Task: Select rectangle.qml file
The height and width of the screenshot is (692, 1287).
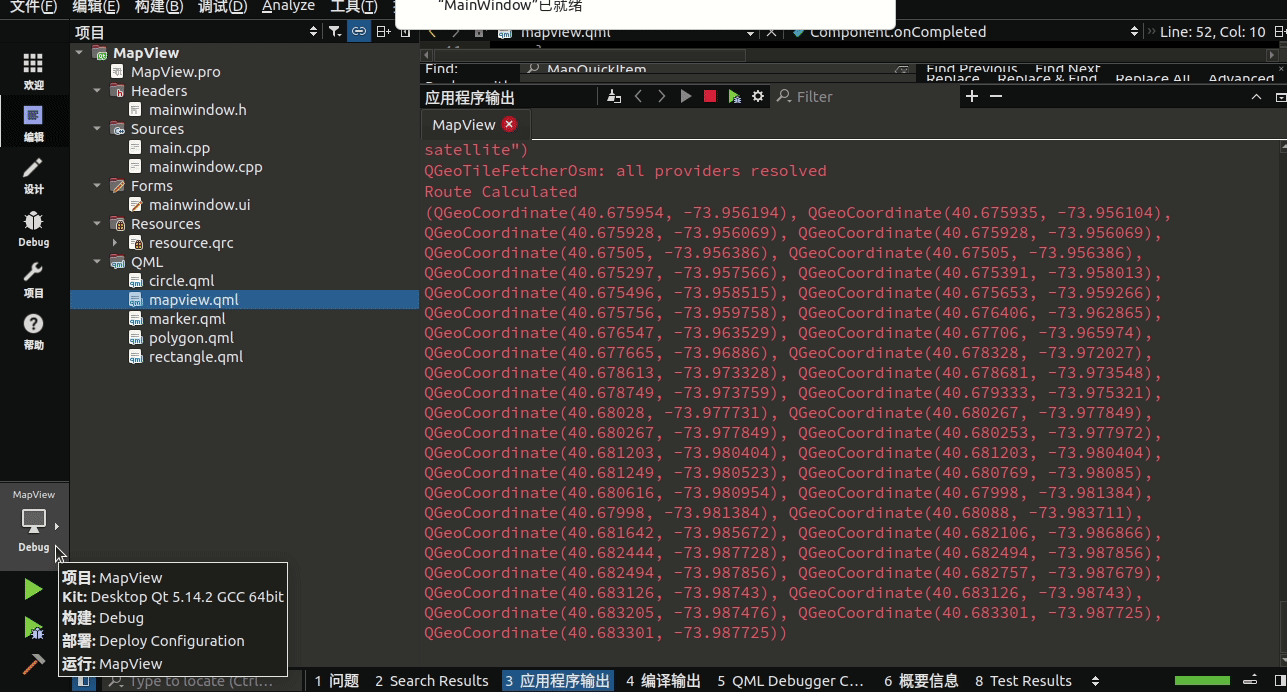Action: point(196,357)
